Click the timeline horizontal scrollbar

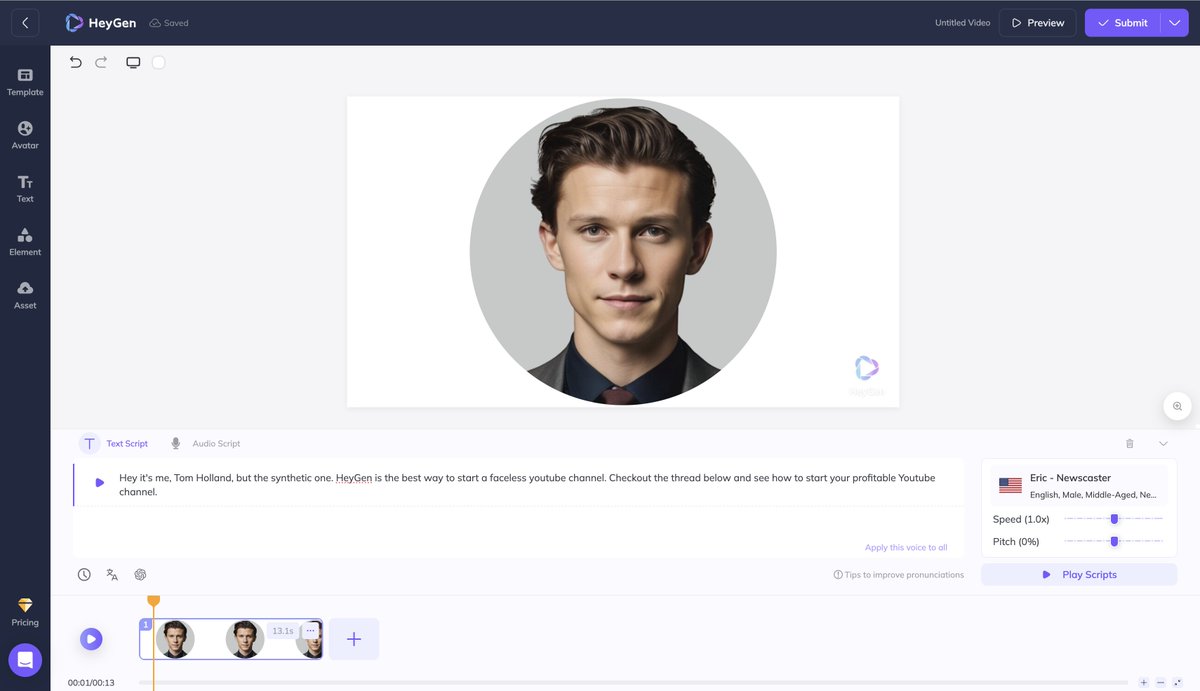pos(635,682)
